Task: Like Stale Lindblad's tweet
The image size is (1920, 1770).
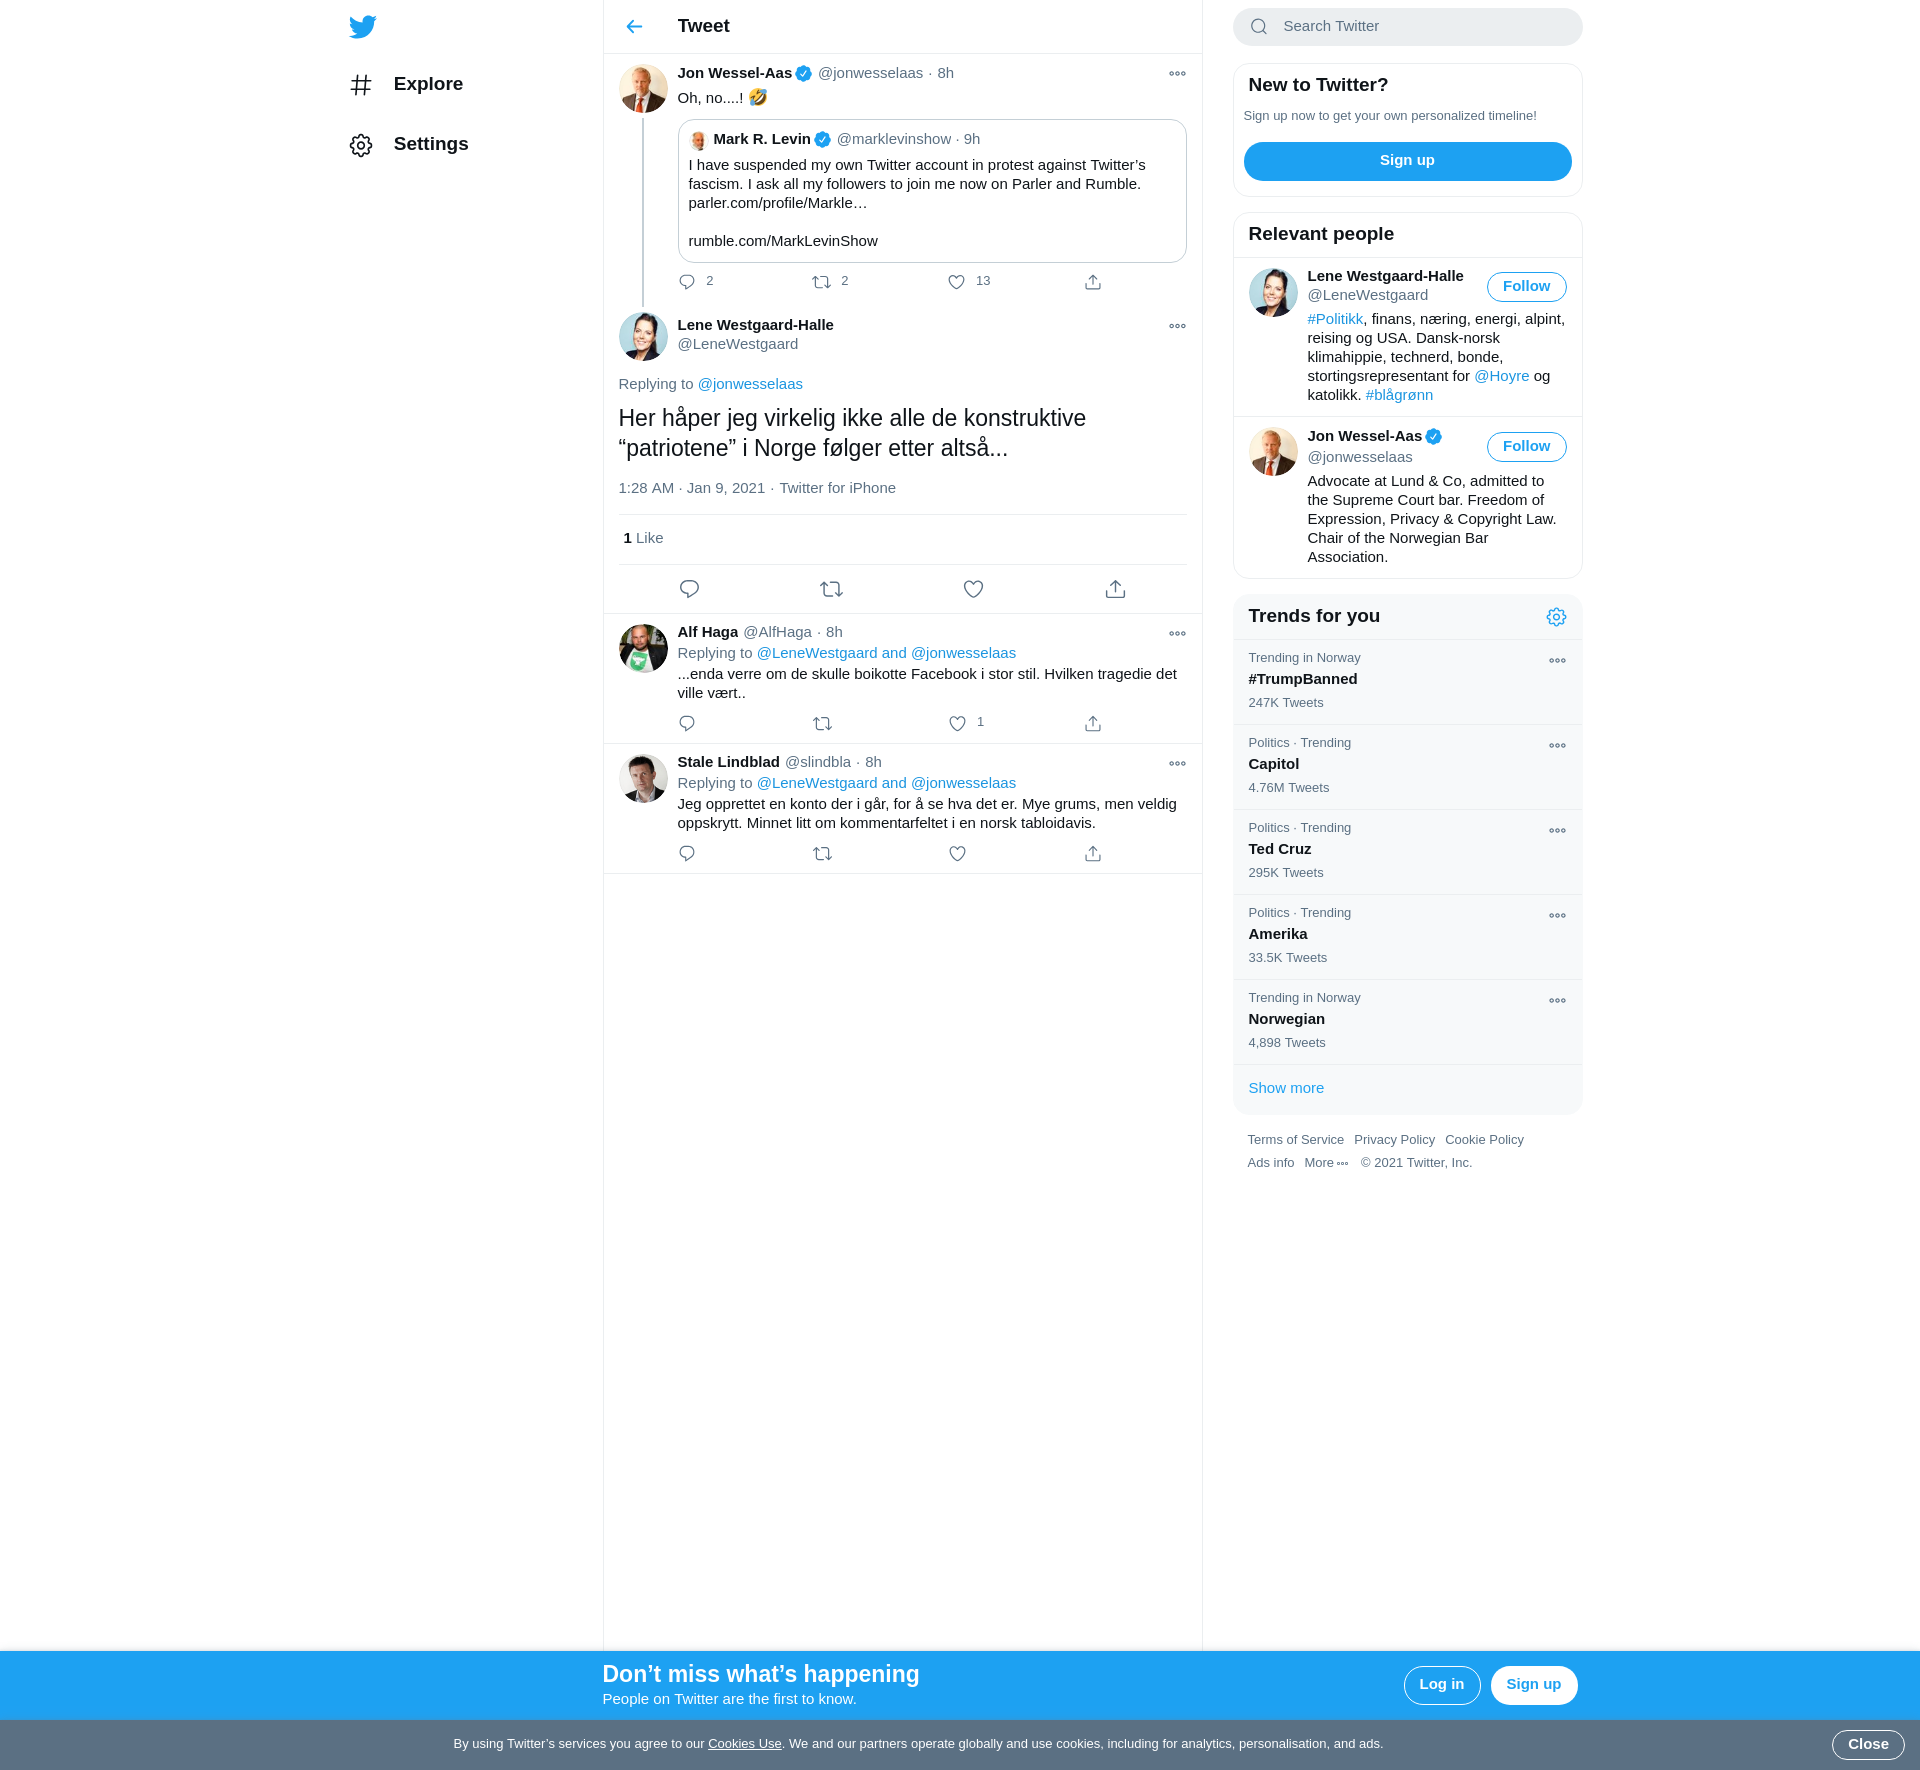Action: (x=957, y=853)
